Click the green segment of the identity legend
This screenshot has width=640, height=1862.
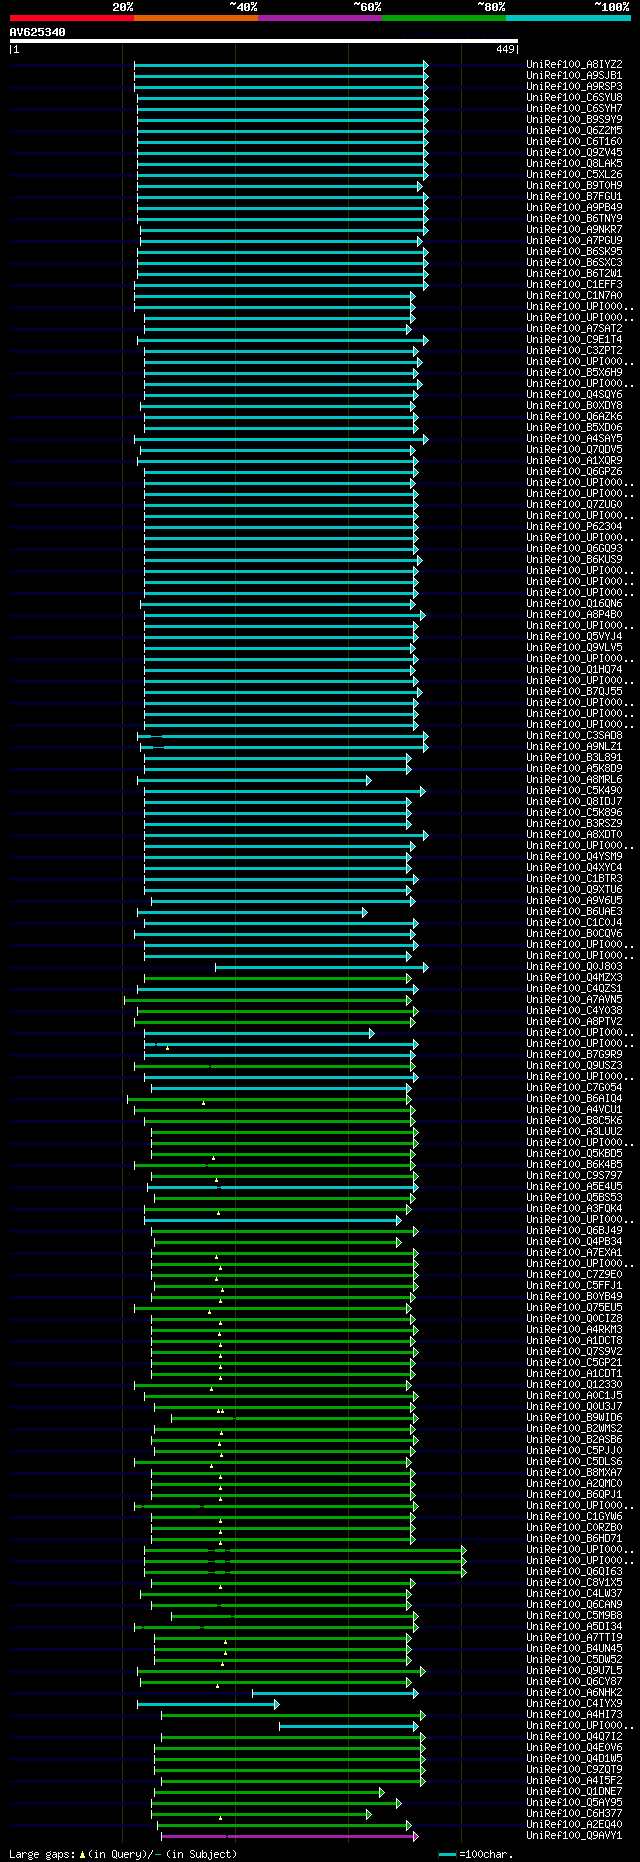[443, 17]
